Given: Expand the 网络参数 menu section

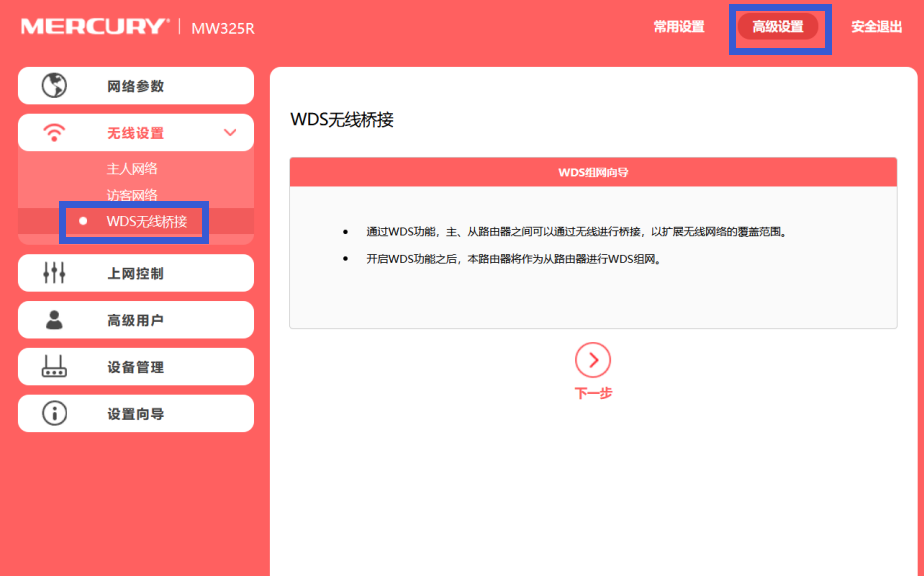Looking at the screenshot, I should coord(135,85).
